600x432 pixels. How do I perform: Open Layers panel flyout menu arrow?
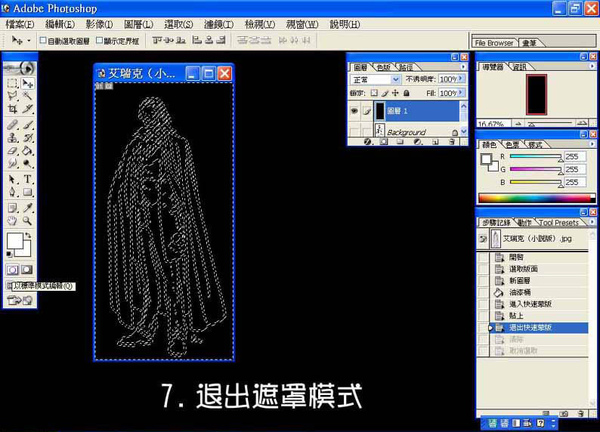point(463,67)
